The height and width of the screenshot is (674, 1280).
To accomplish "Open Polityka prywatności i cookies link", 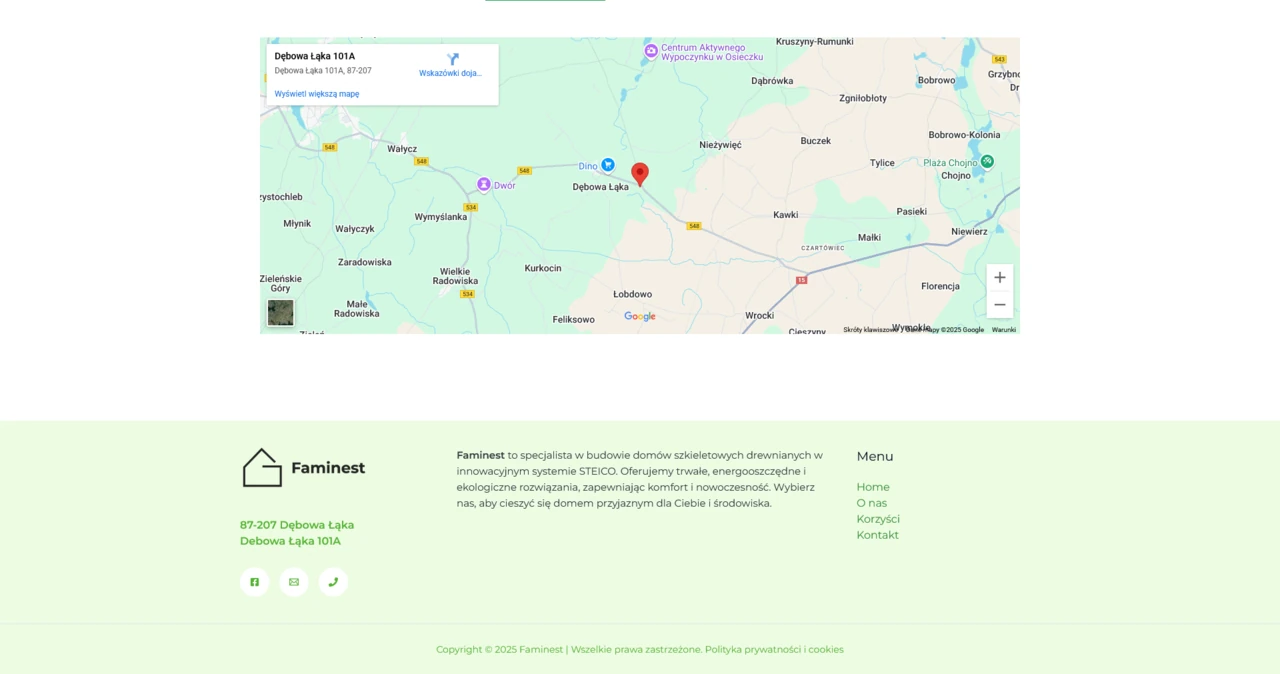I will pyautogui.click(x=774, y=649).
